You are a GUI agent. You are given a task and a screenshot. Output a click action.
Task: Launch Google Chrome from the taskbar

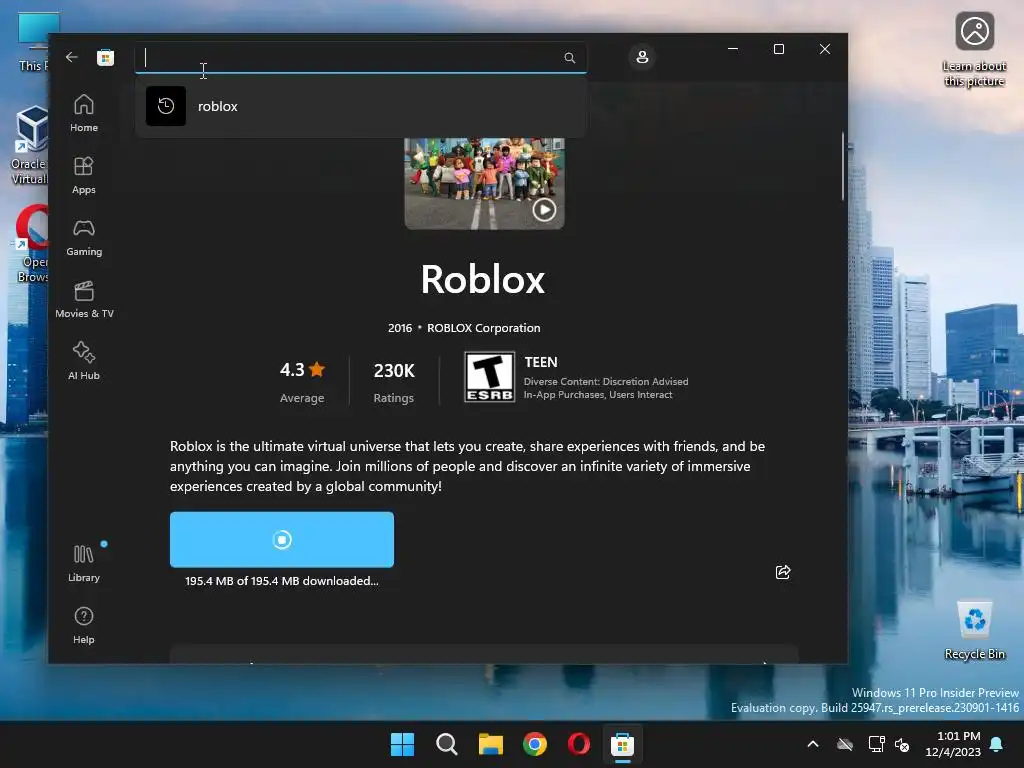pyautogui.click(x=535, y=744)
